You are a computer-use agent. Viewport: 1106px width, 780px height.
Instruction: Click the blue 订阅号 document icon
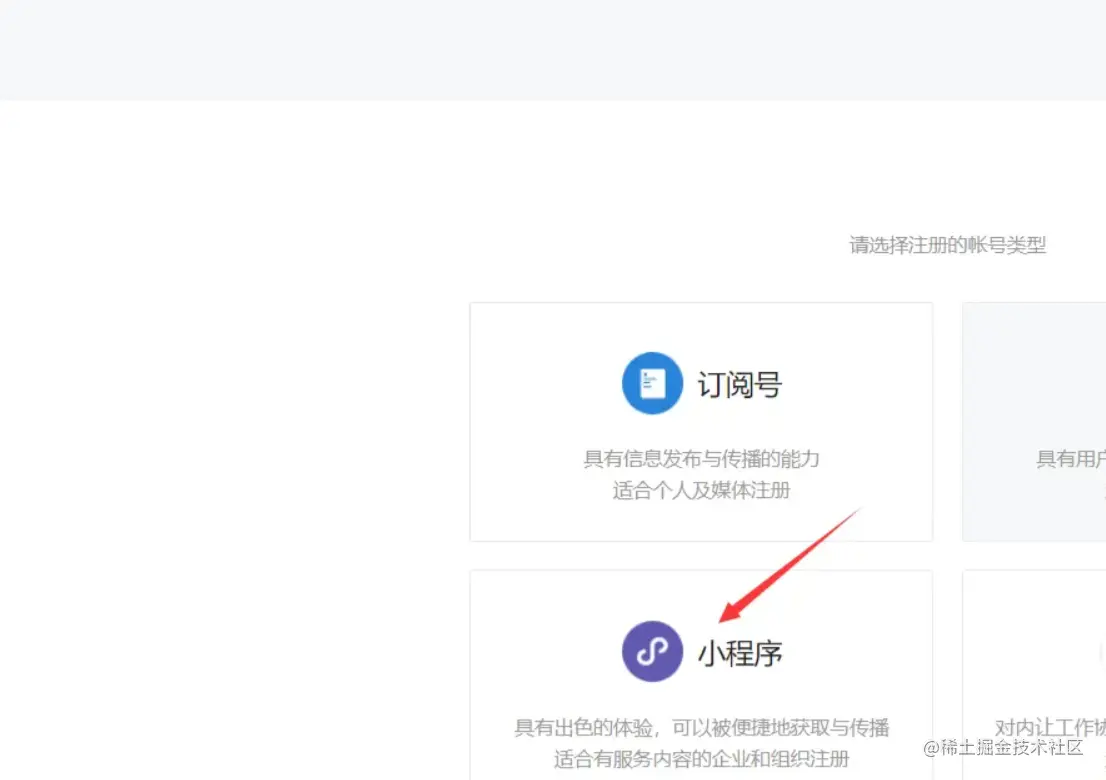coord(652,384)
